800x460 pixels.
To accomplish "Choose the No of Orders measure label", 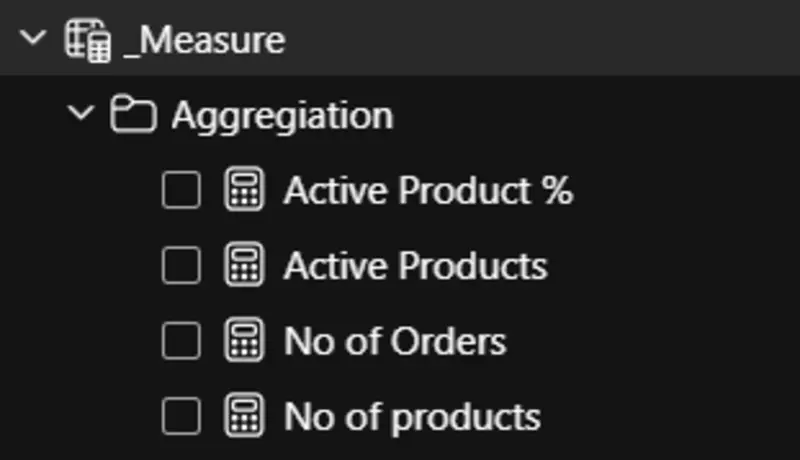I will click(x=395, y=341).
